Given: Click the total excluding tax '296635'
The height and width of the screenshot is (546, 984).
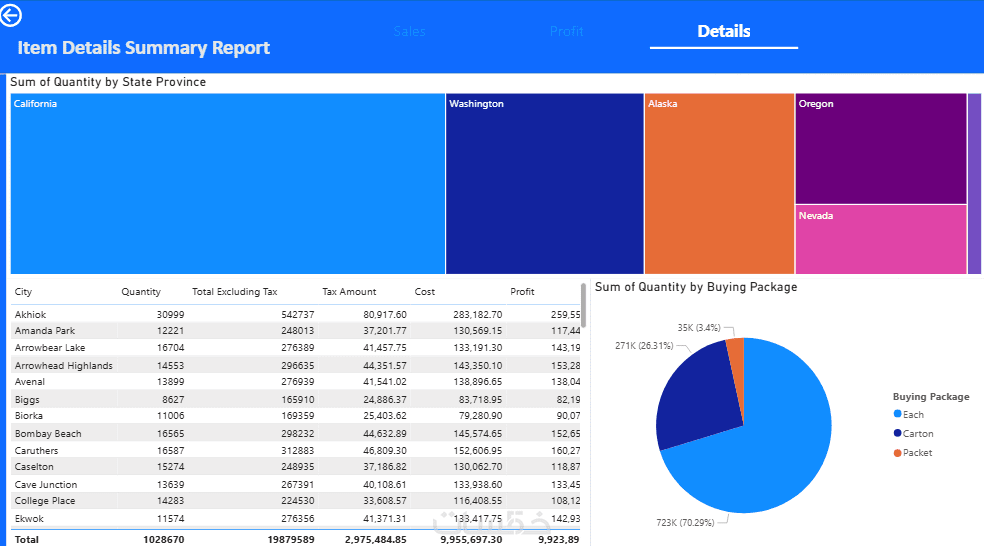Looking at the screenshot, I should 297,365.
